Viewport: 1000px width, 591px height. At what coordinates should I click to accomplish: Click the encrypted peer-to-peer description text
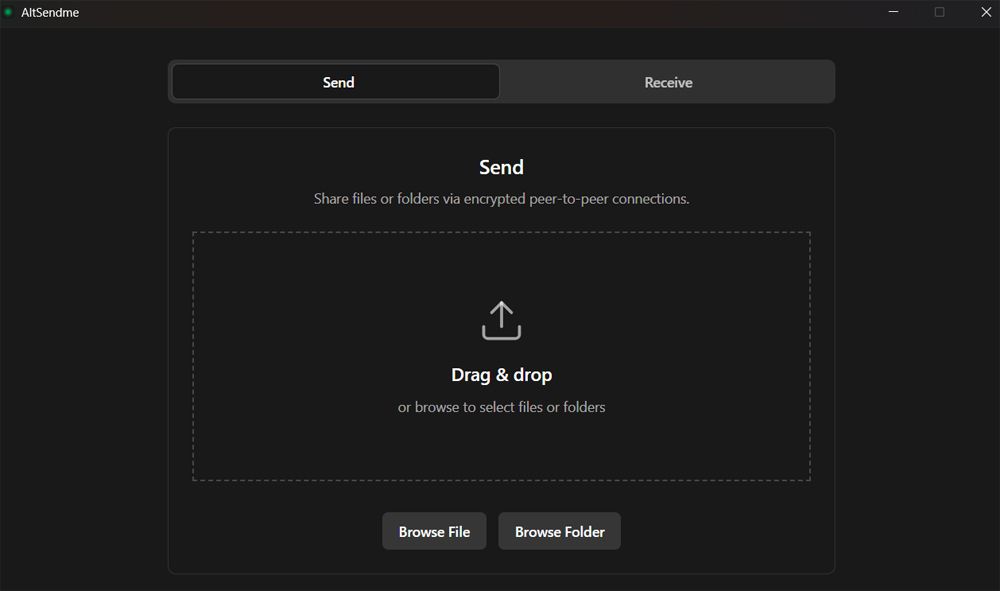pos(501,199)
